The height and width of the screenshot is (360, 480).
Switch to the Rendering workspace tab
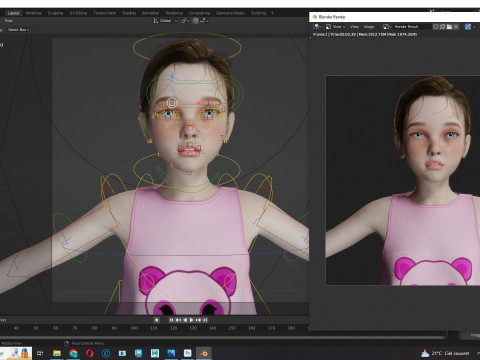[174, 13]
